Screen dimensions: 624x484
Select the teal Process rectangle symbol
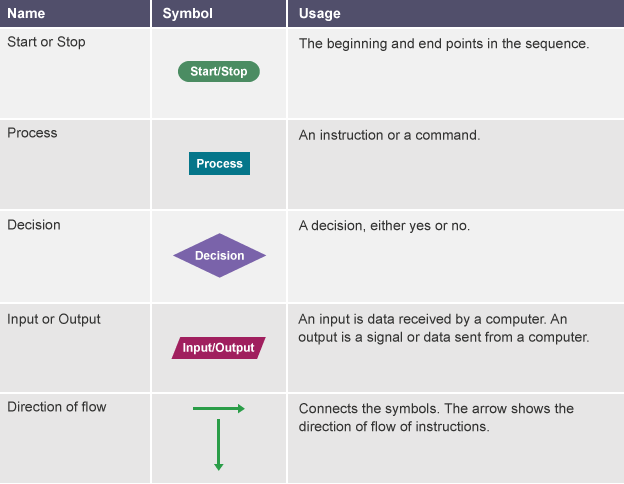coord(219,163)
